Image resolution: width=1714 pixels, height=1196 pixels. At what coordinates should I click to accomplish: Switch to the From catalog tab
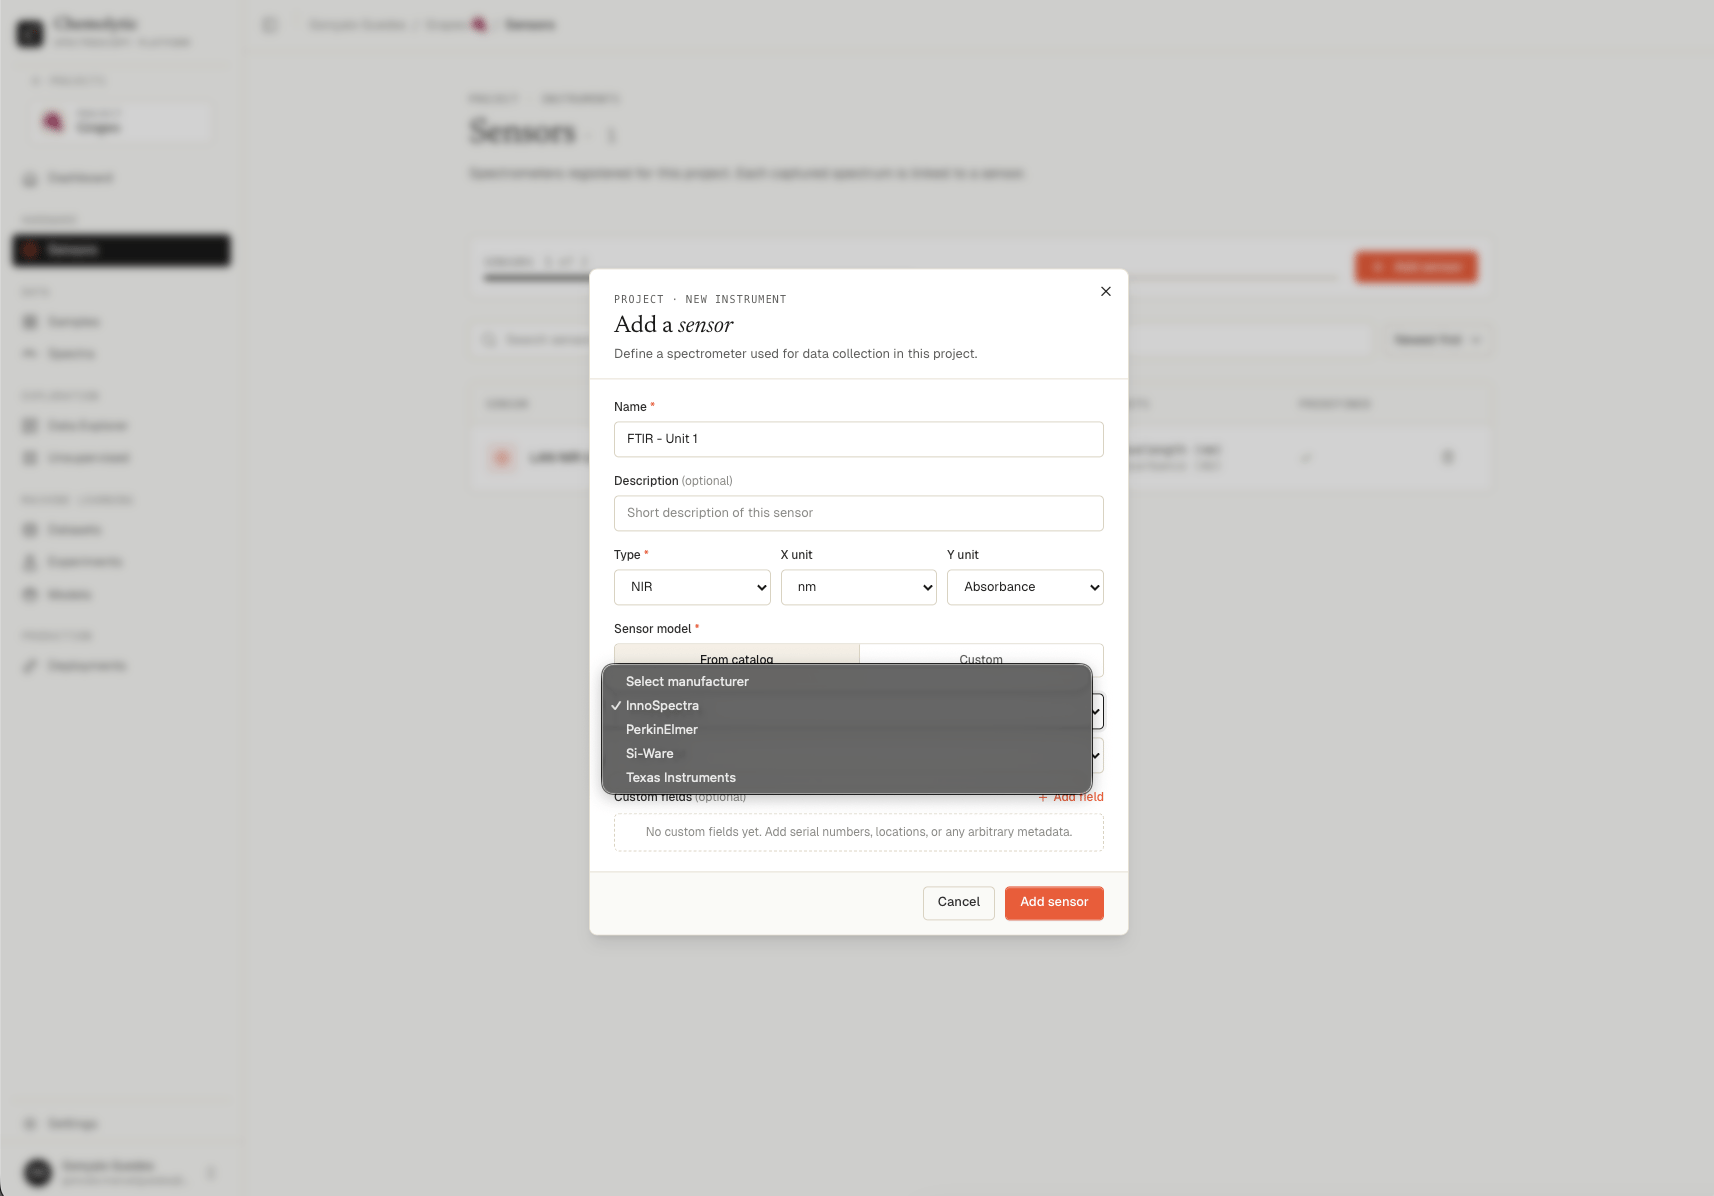point(737,655)
